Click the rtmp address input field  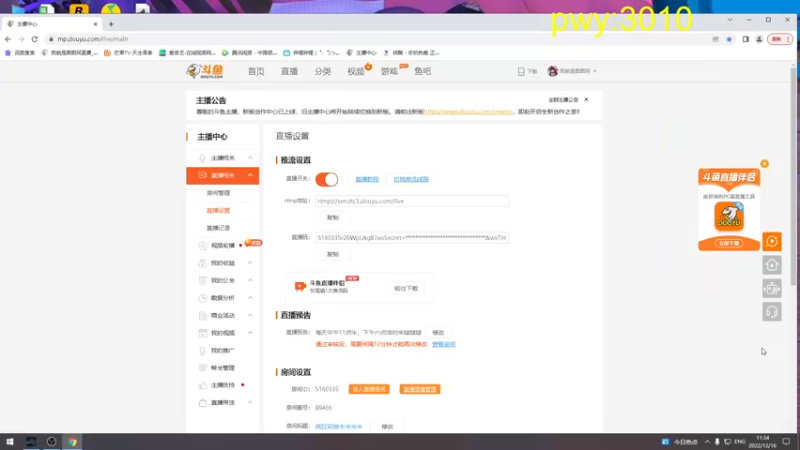tap(412, 201)
